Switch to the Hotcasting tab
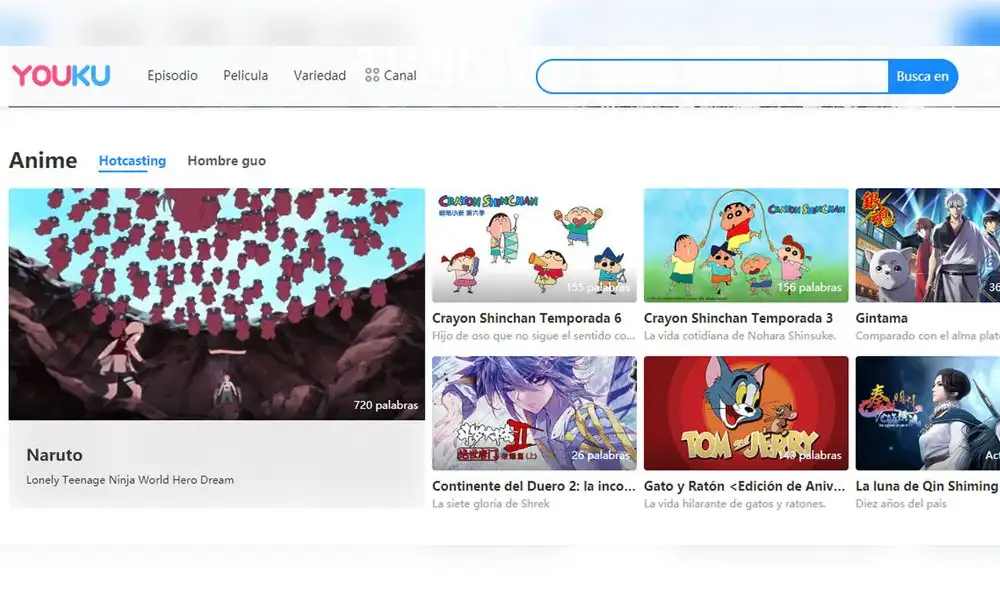 click(131, 161)
